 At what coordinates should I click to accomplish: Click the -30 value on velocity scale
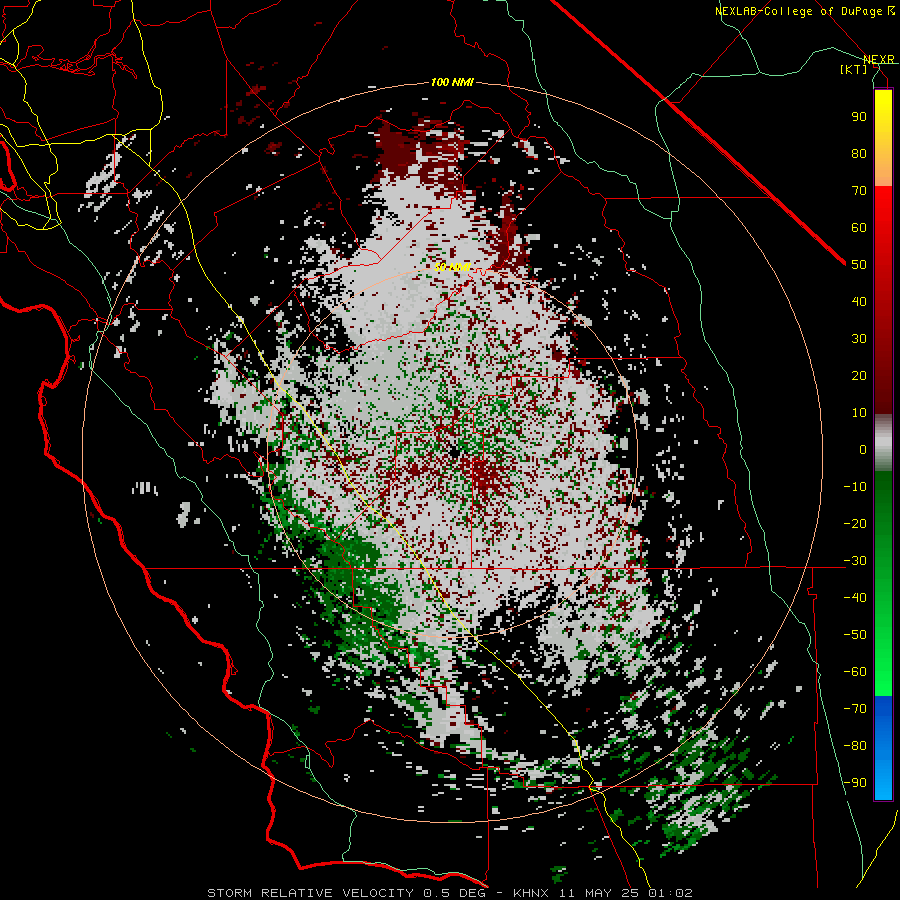[x=855, y=561]
